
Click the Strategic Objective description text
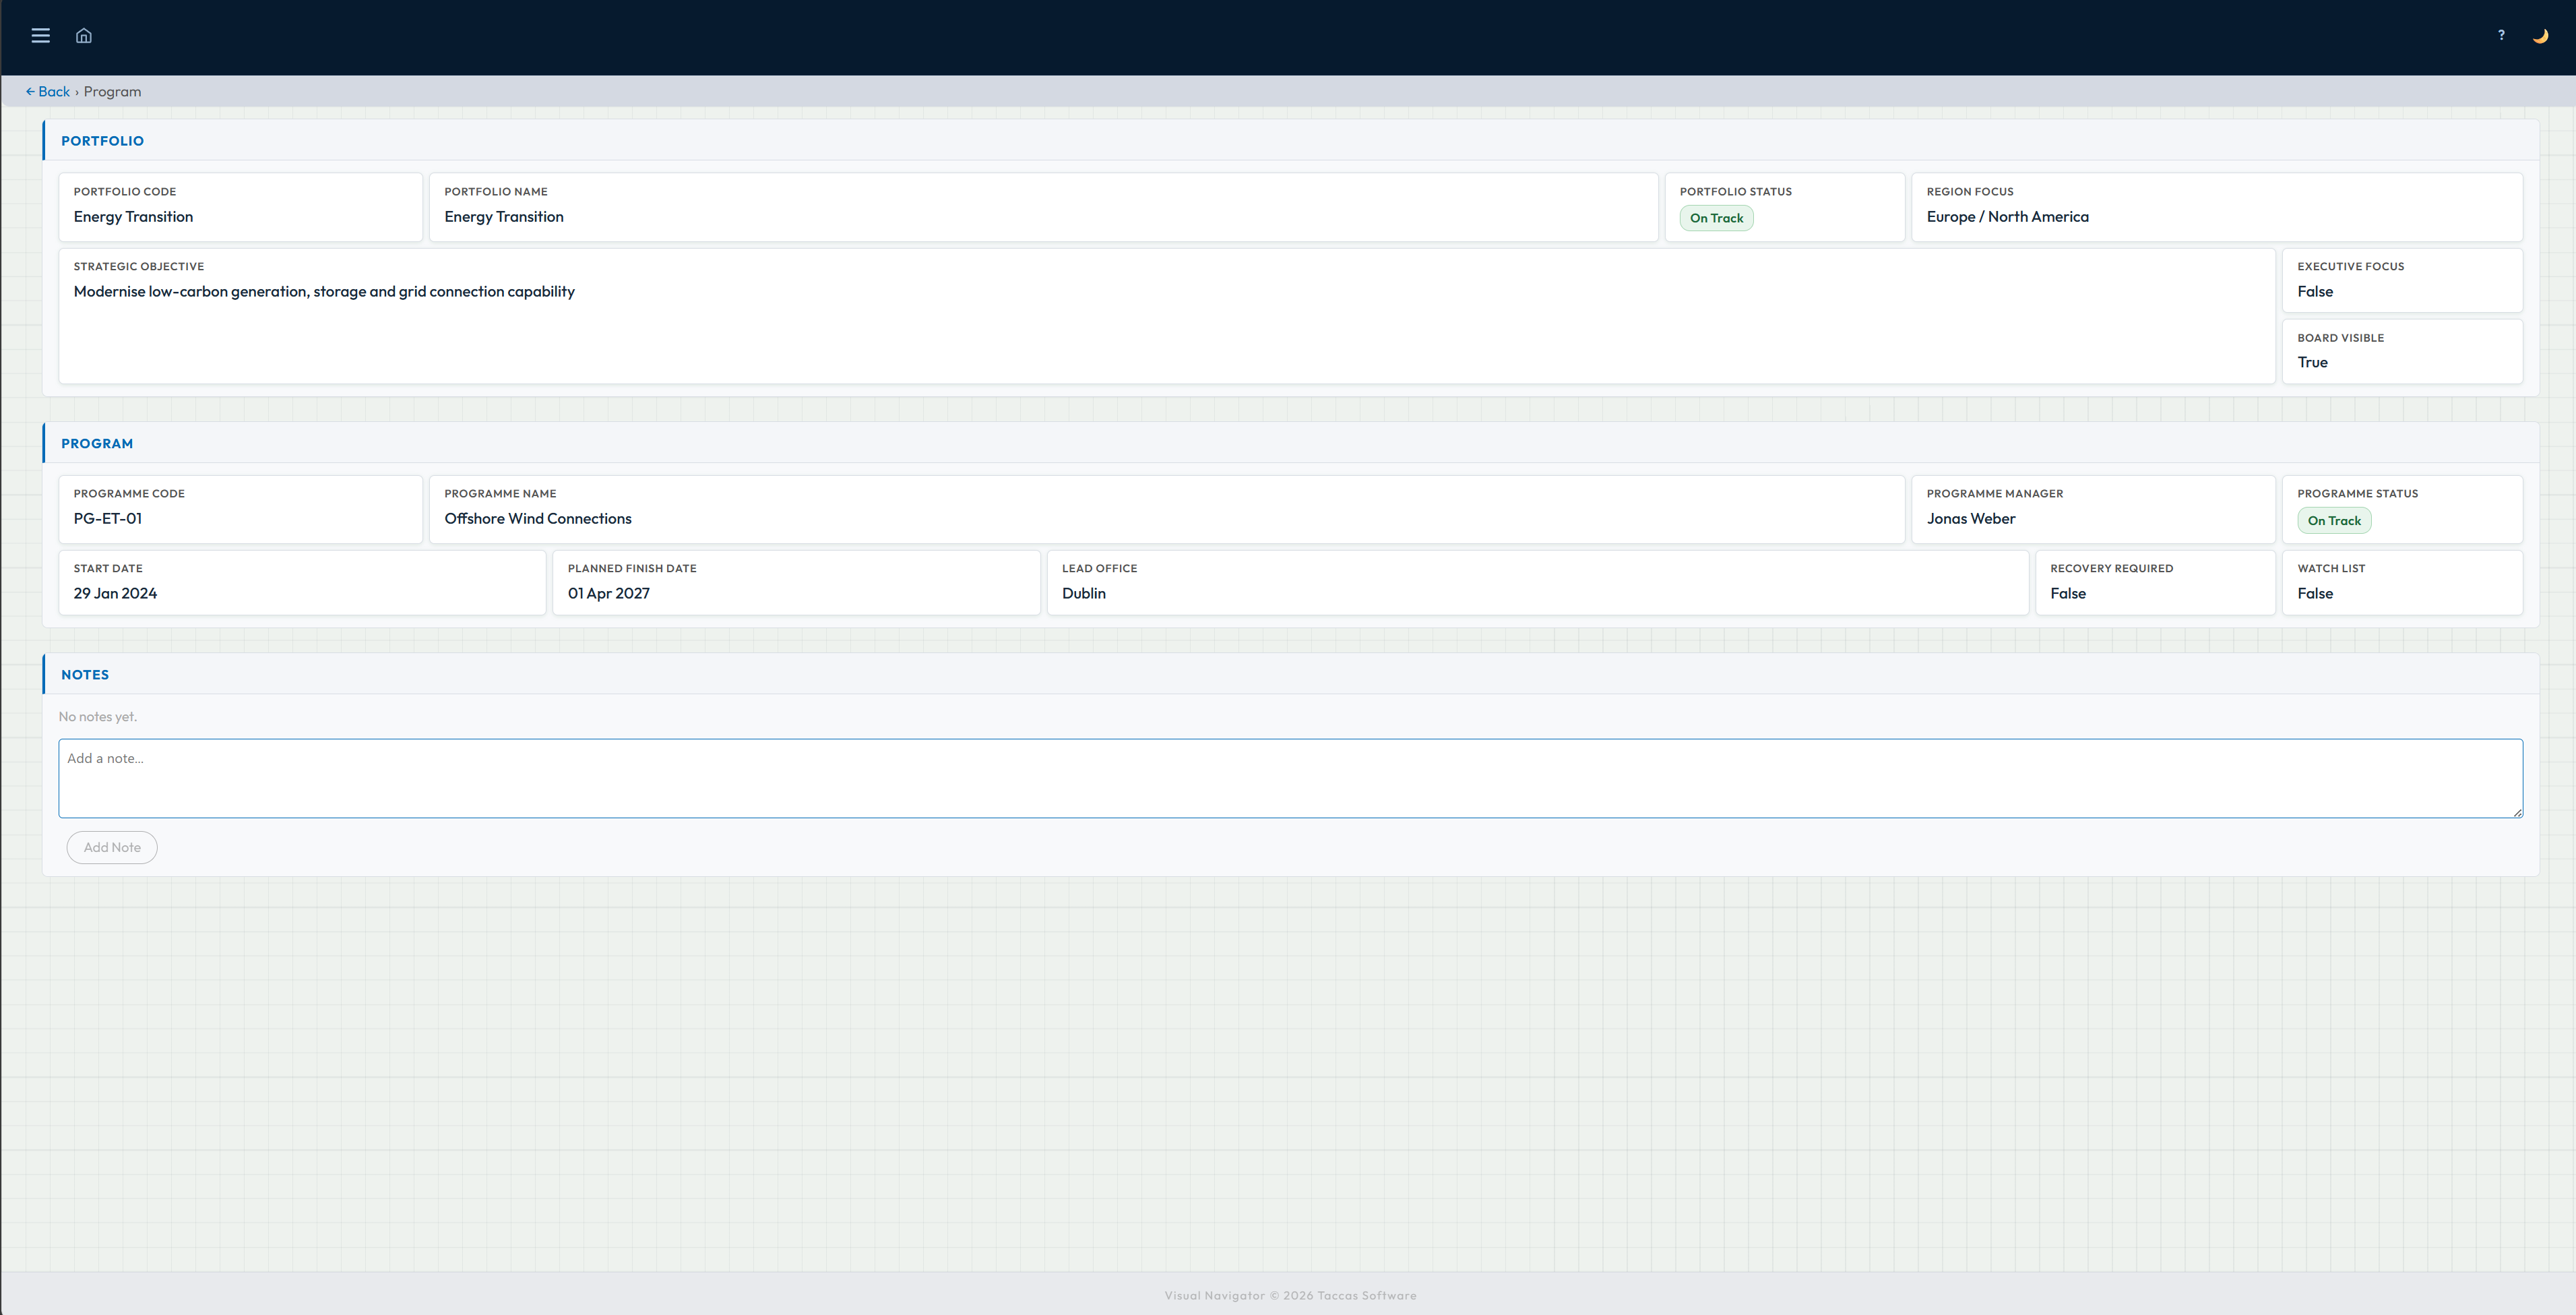[x=324, y=292]
